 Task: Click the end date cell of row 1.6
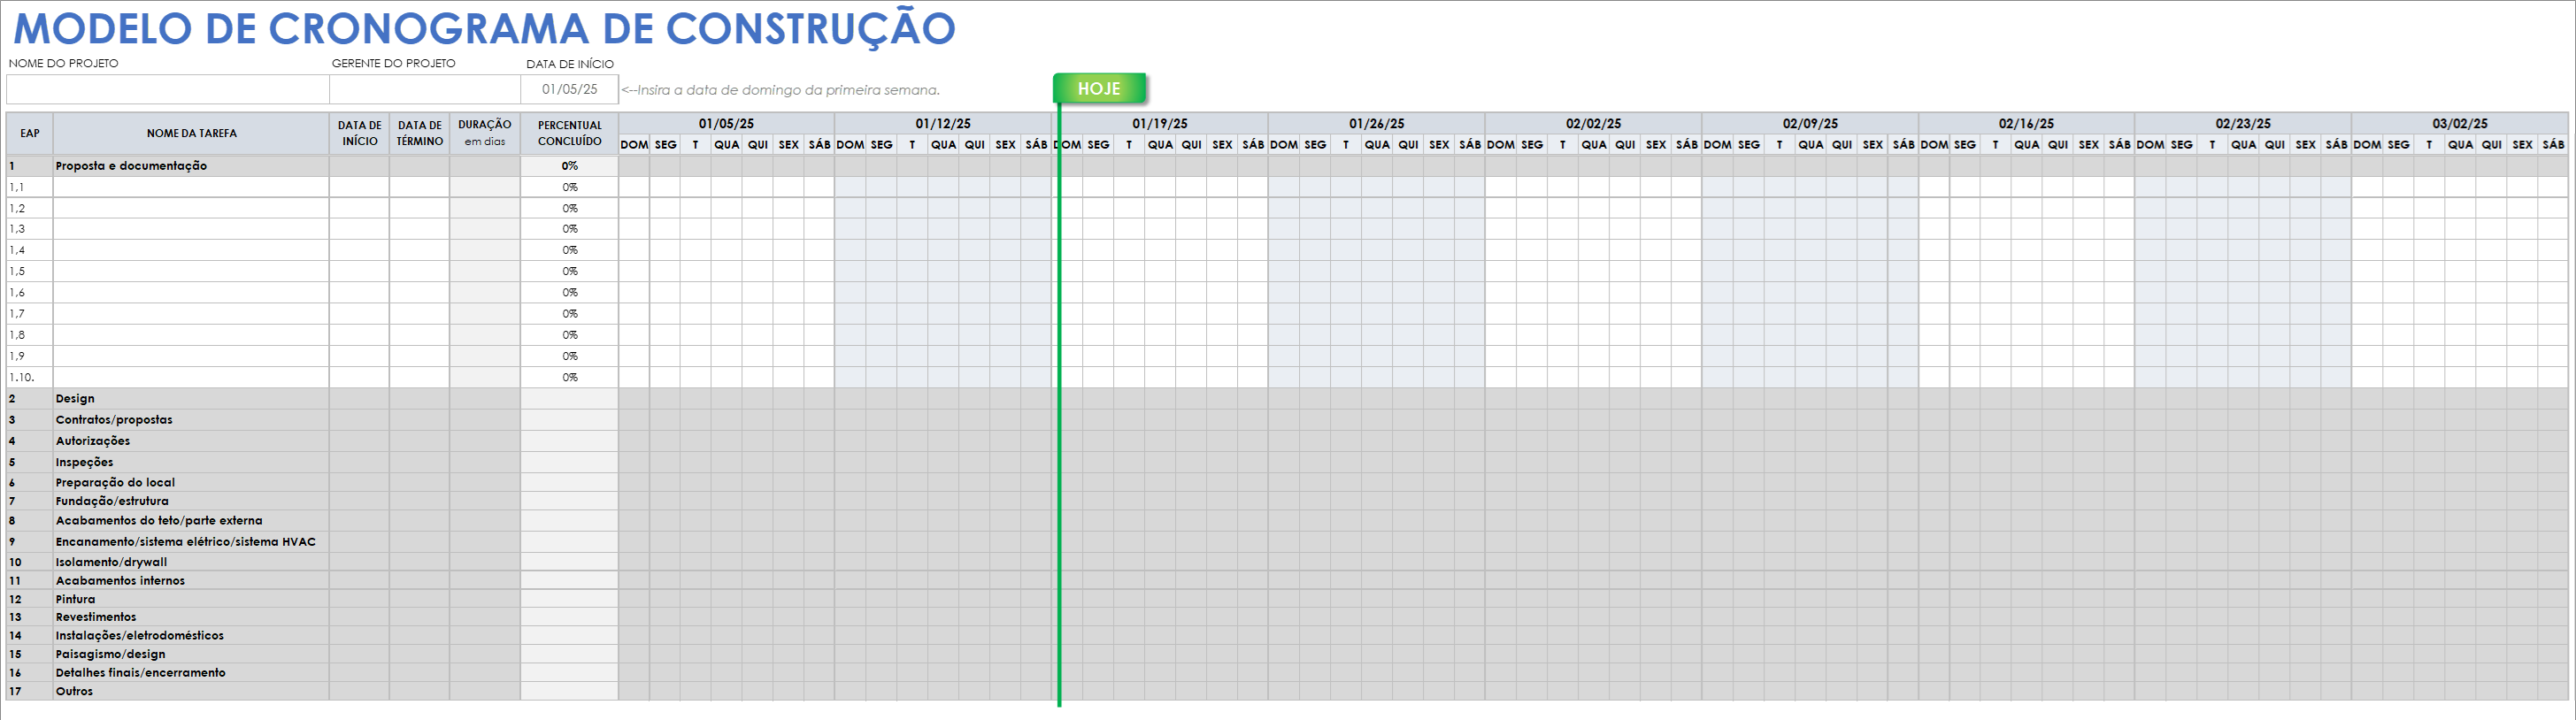(x=419, y=292)
